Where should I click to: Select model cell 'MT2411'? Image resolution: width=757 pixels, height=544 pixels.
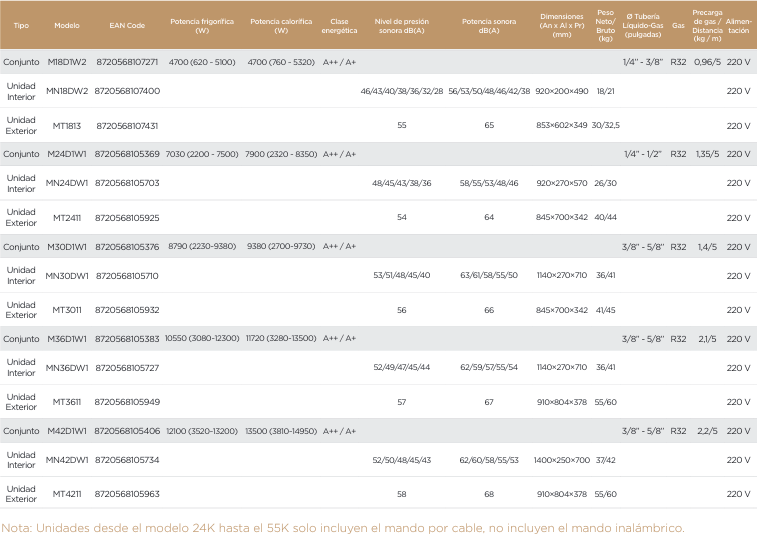click(67, 218)
